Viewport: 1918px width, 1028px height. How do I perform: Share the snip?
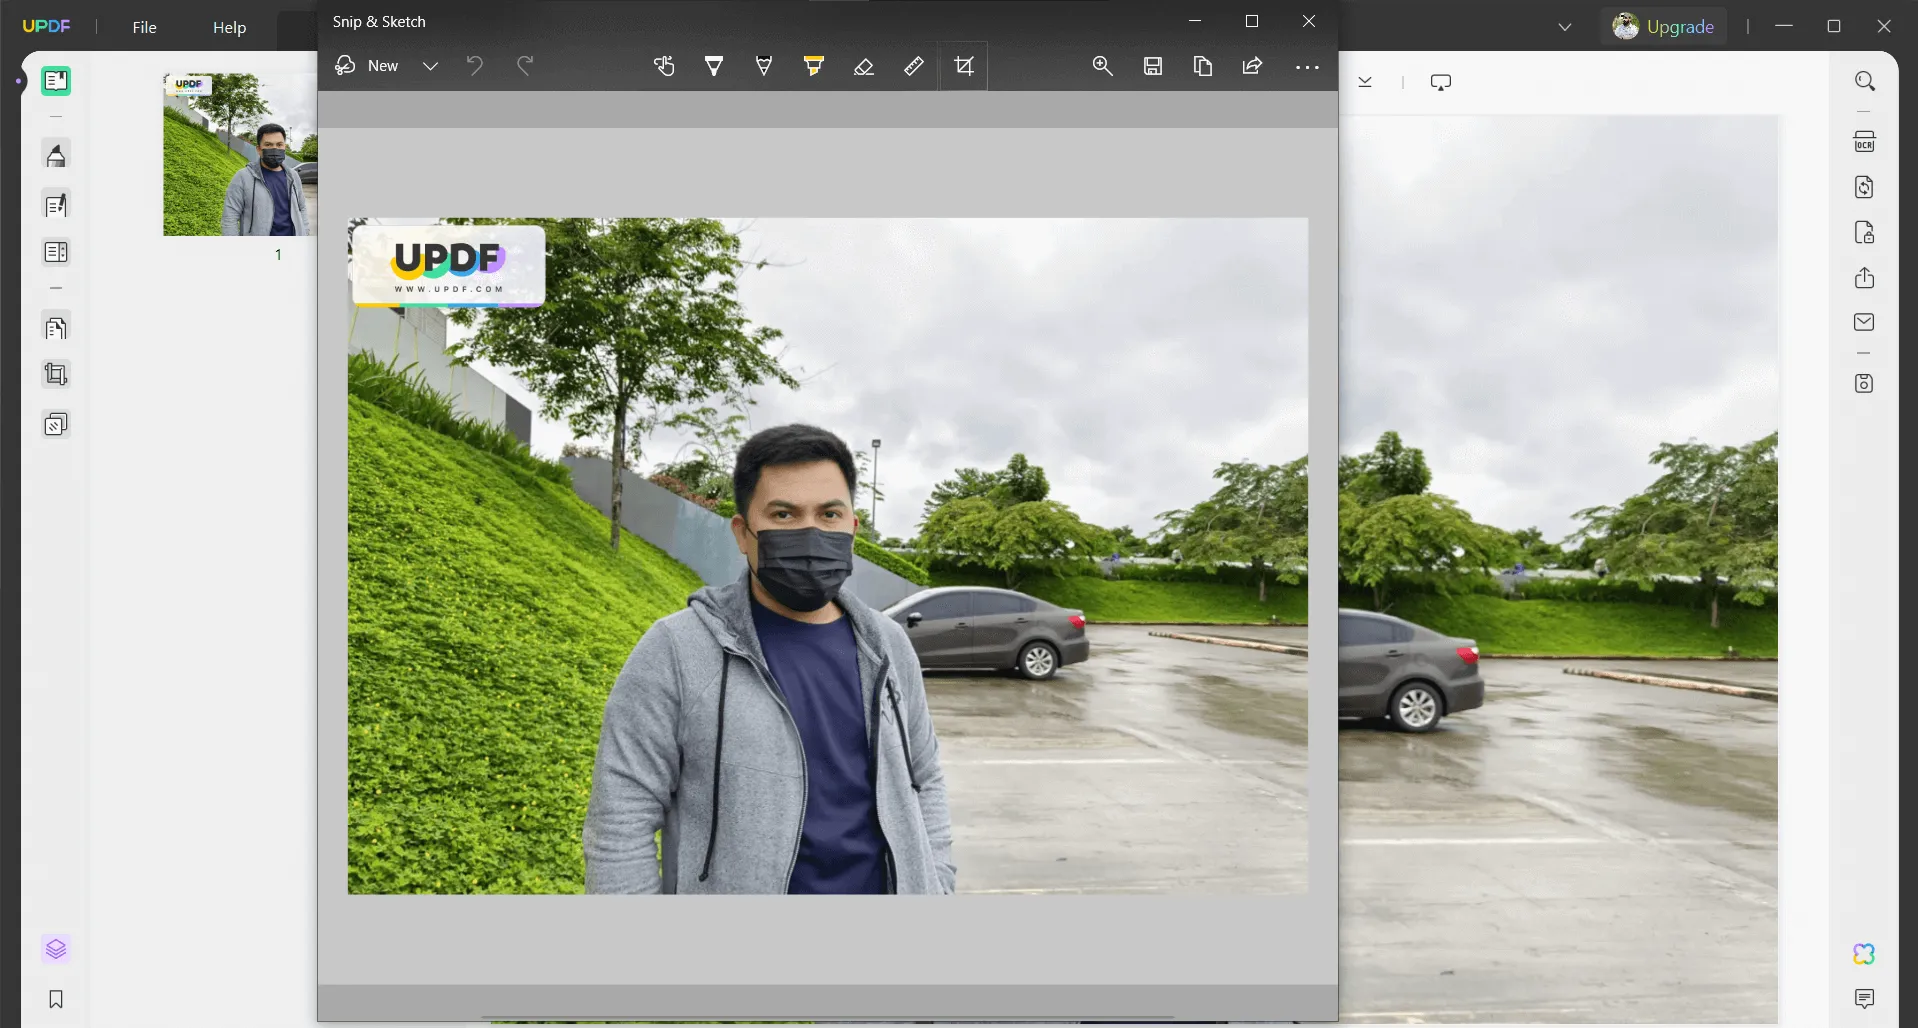(x=1252, y=66)
